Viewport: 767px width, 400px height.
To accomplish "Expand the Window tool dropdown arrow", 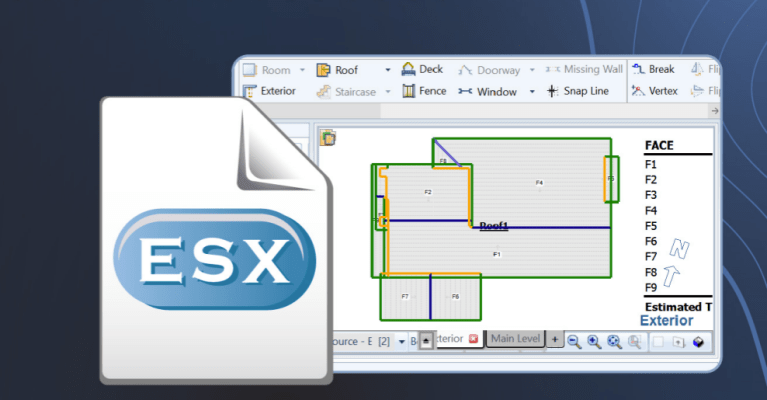I will pos(535,91).
